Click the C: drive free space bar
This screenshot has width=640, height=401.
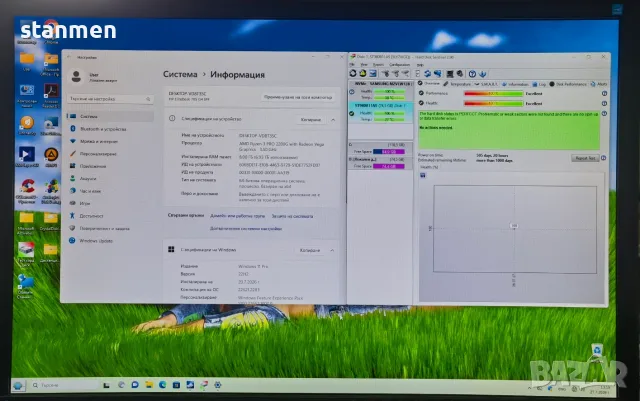pyautogui.click(x=389, y=151)
